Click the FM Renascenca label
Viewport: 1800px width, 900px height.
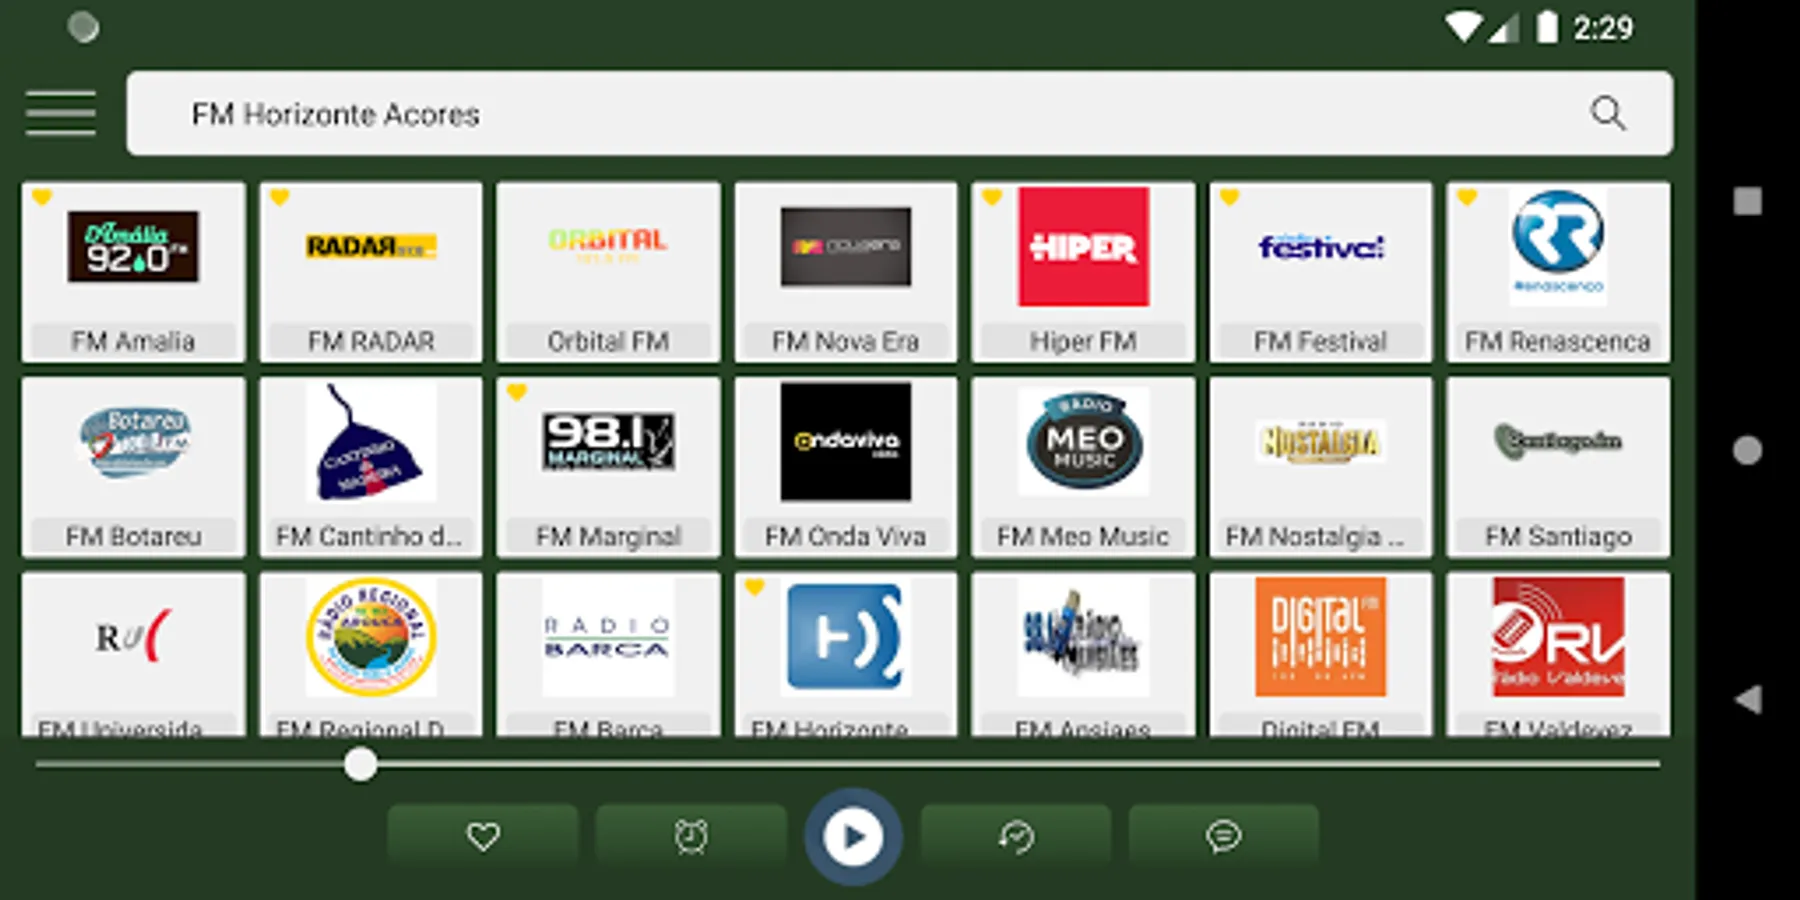[1558, 342]
